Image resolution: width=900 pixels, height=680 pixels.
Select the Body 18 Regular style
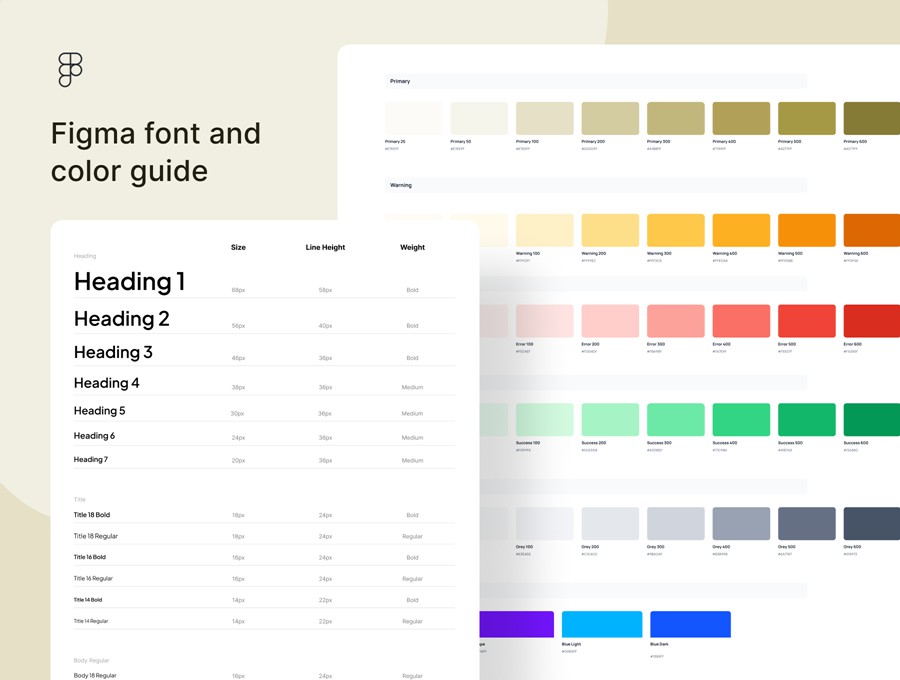click(98, 676)
